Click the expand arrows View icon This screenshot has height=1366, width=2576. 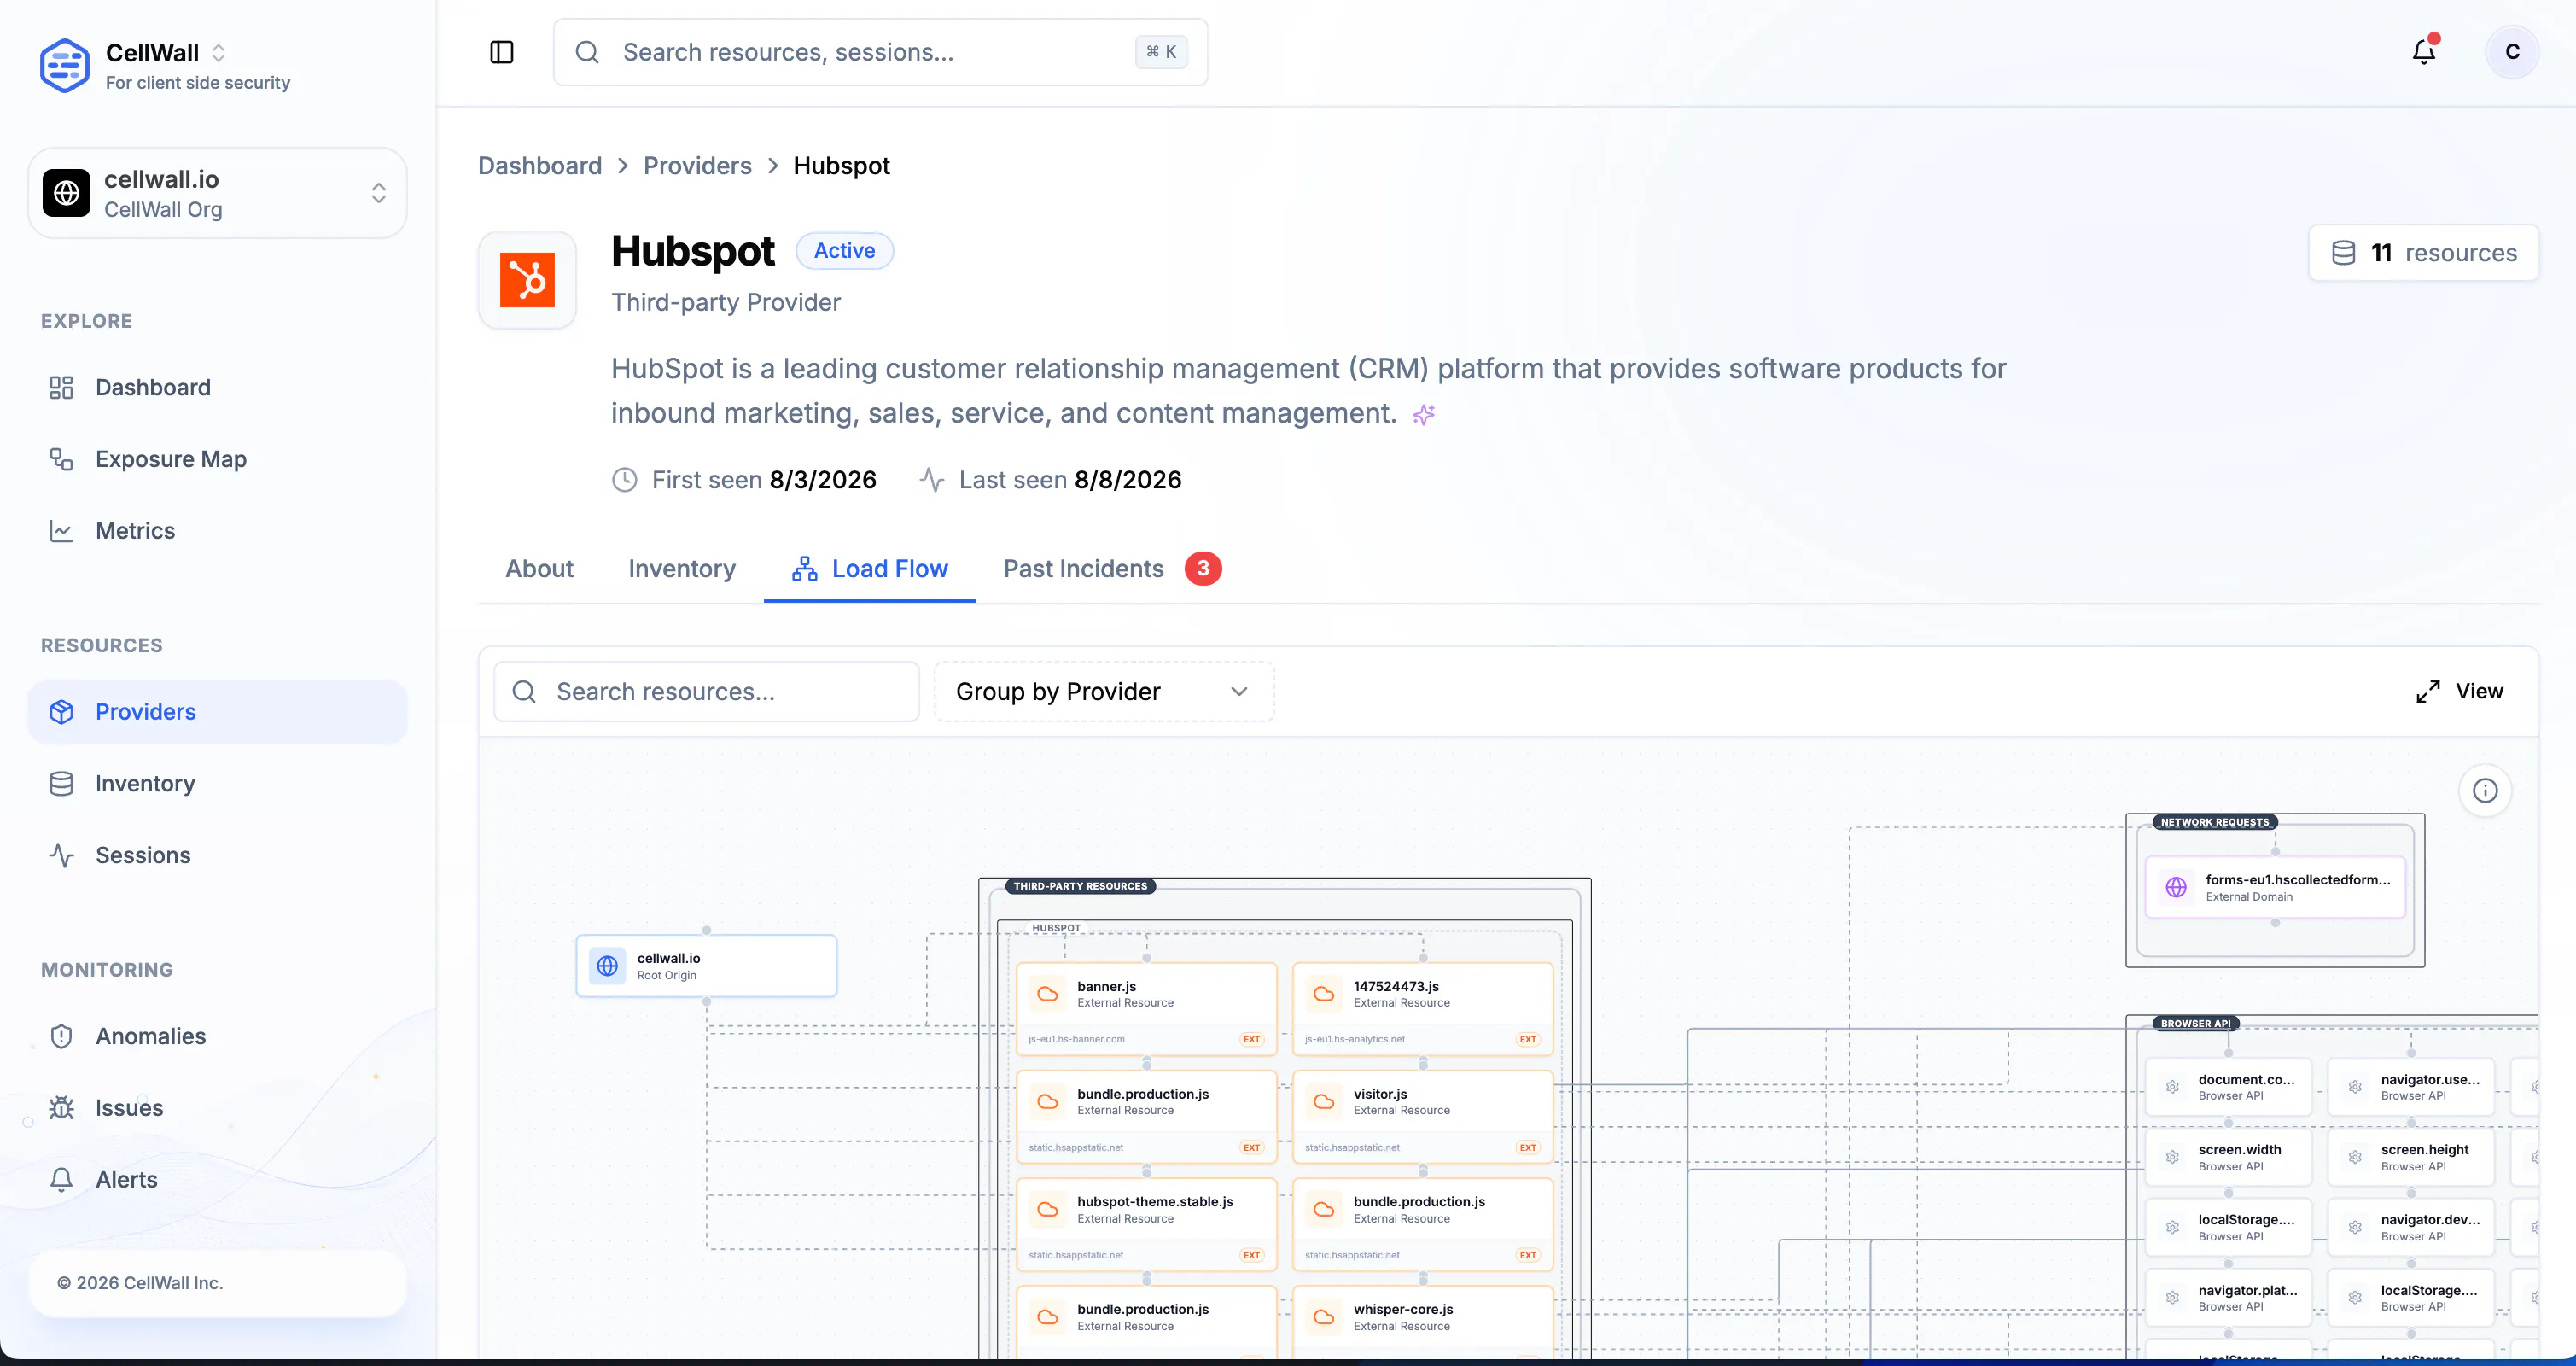(x=2428, y=692)
